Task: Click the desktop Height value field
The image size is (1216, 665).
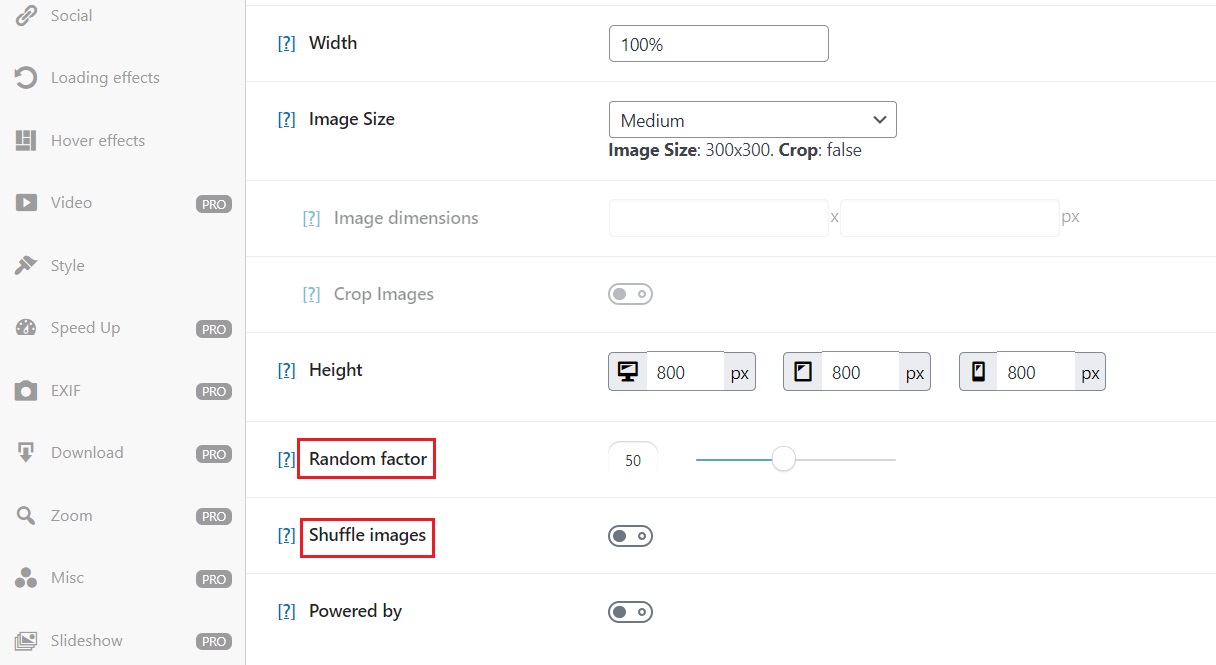Action: [685, 372]
